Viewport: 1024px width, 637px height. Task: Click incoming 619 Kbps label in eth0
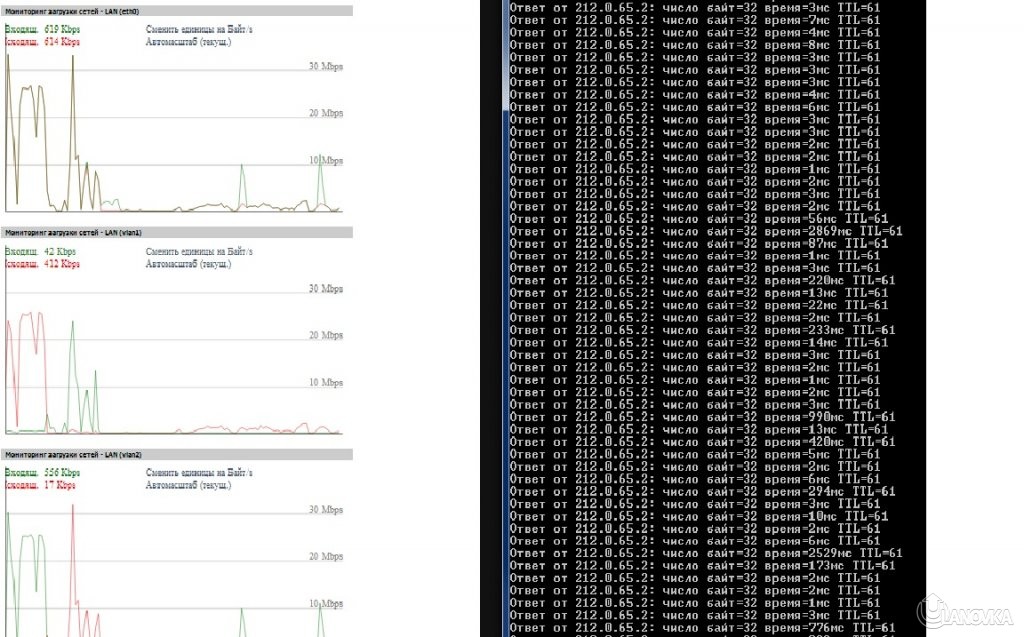(41, 30)
